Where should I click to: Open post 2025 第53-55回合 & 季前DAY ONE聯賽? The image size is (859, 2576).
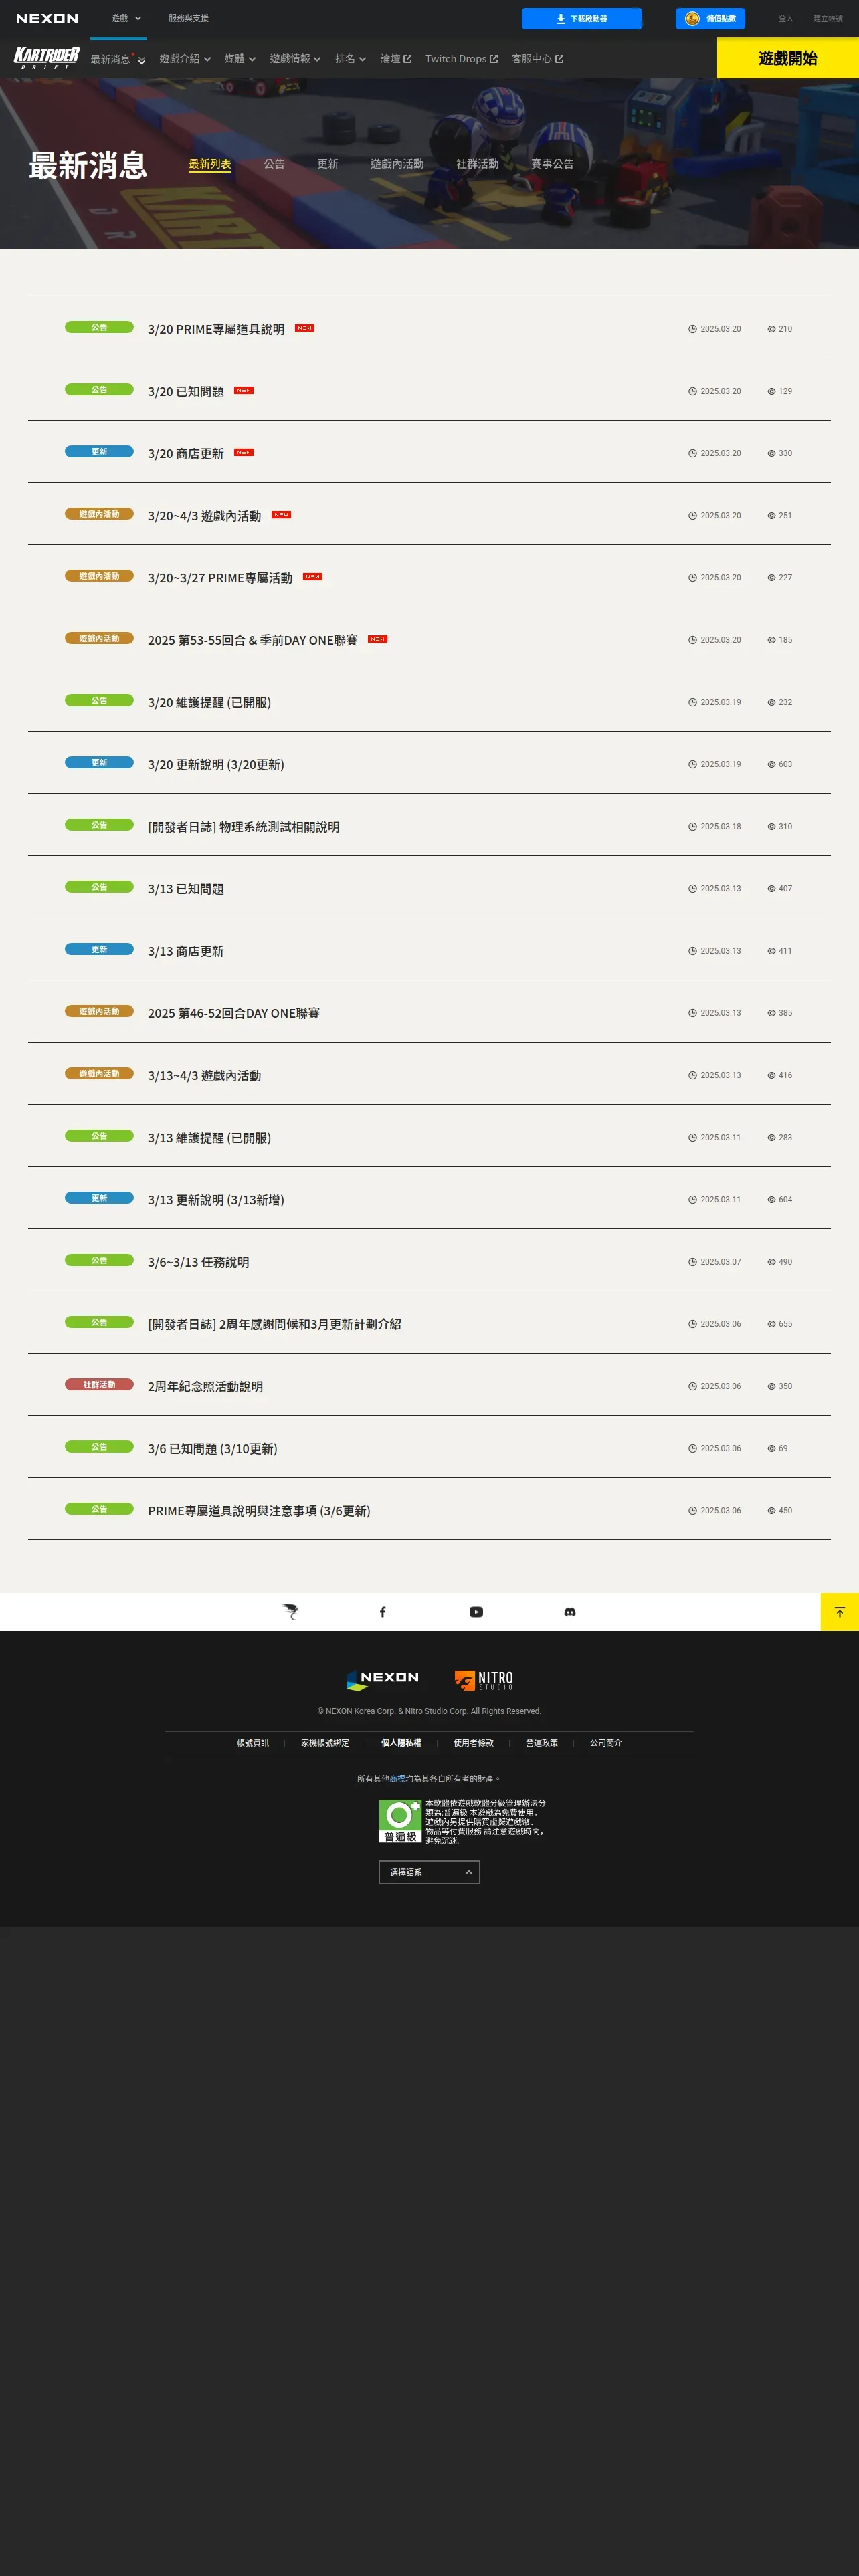(253, 640)
